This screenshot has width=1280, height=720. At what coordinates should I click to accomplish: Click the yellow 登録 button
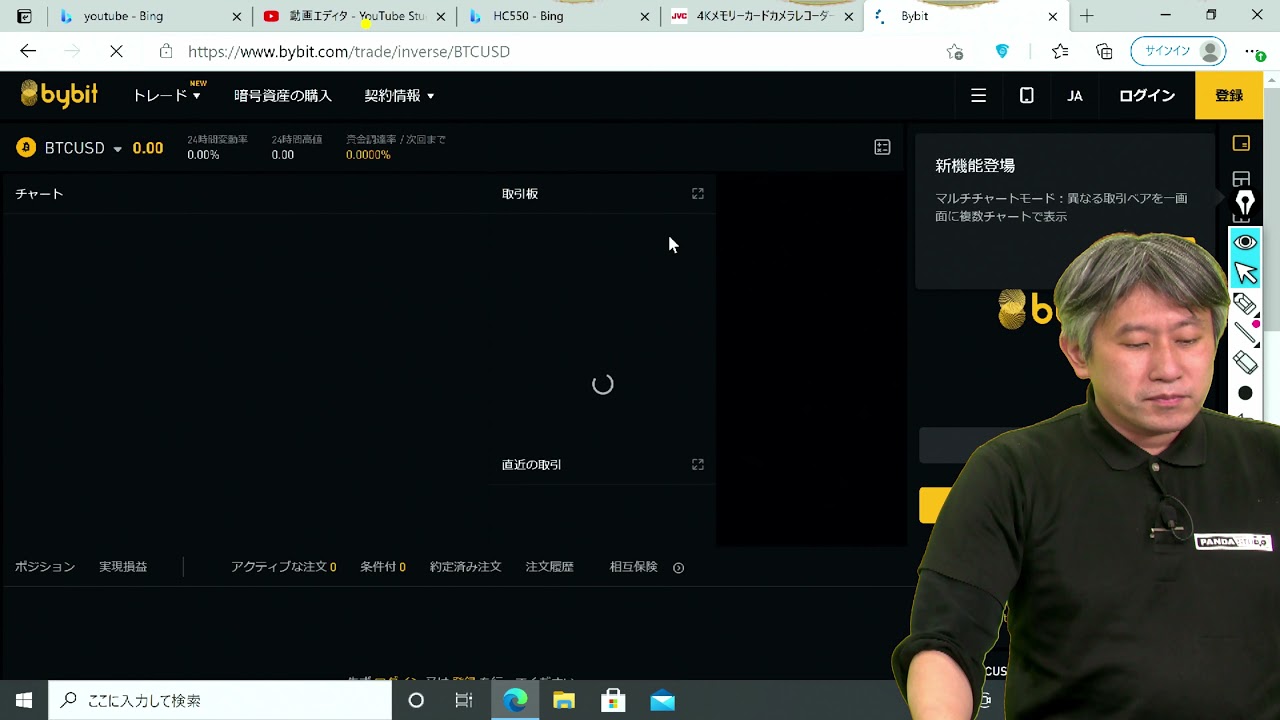(1229, 96)
